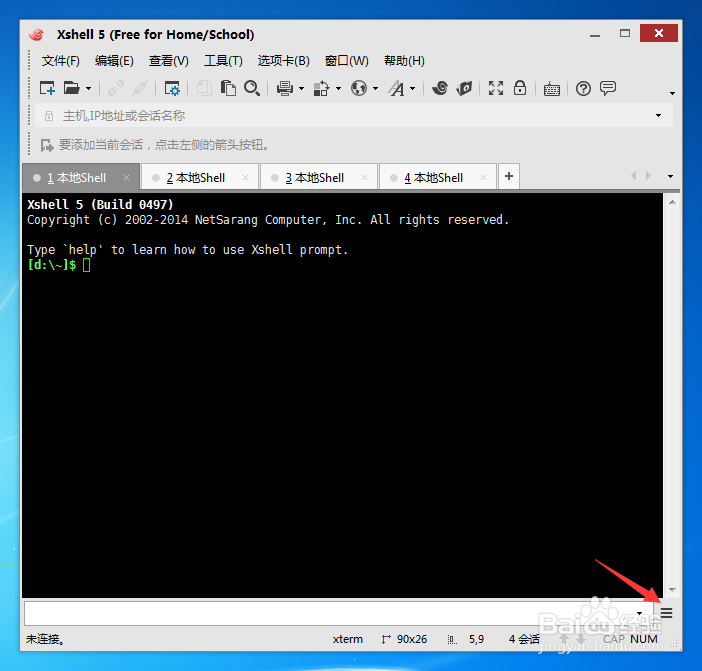Screen dimensions: 702x671
Task: Open the 文件(F) menu
Action: click(x=60, y=61)
